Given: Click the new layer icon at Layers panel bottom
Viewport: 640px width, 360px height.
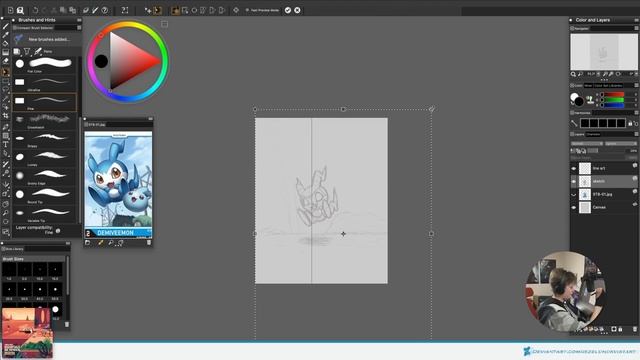Looking at the screenshot, I should pos(613,329).
